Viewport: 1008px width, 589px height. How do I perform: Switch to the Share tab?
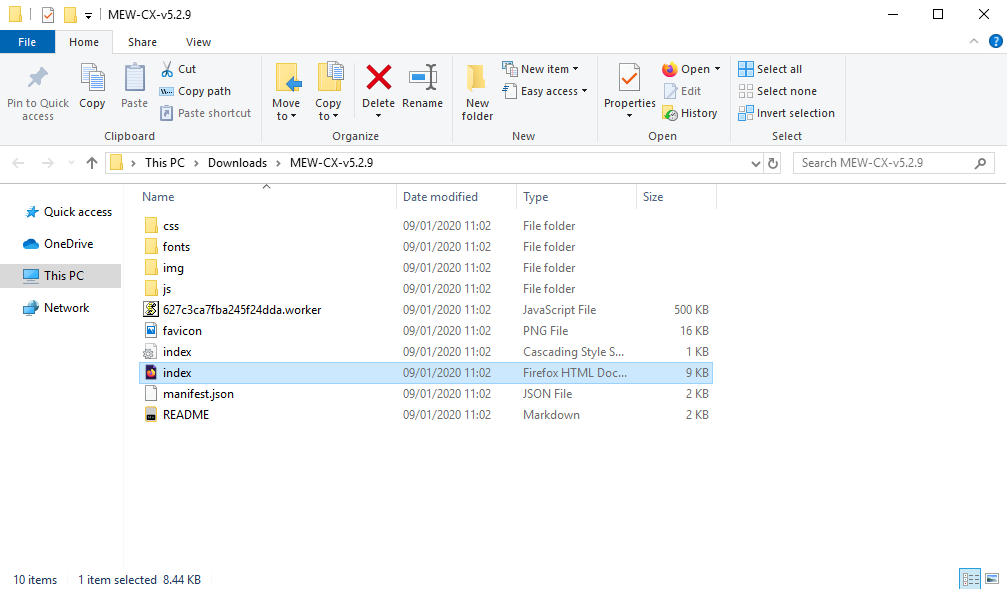[142, 42]
